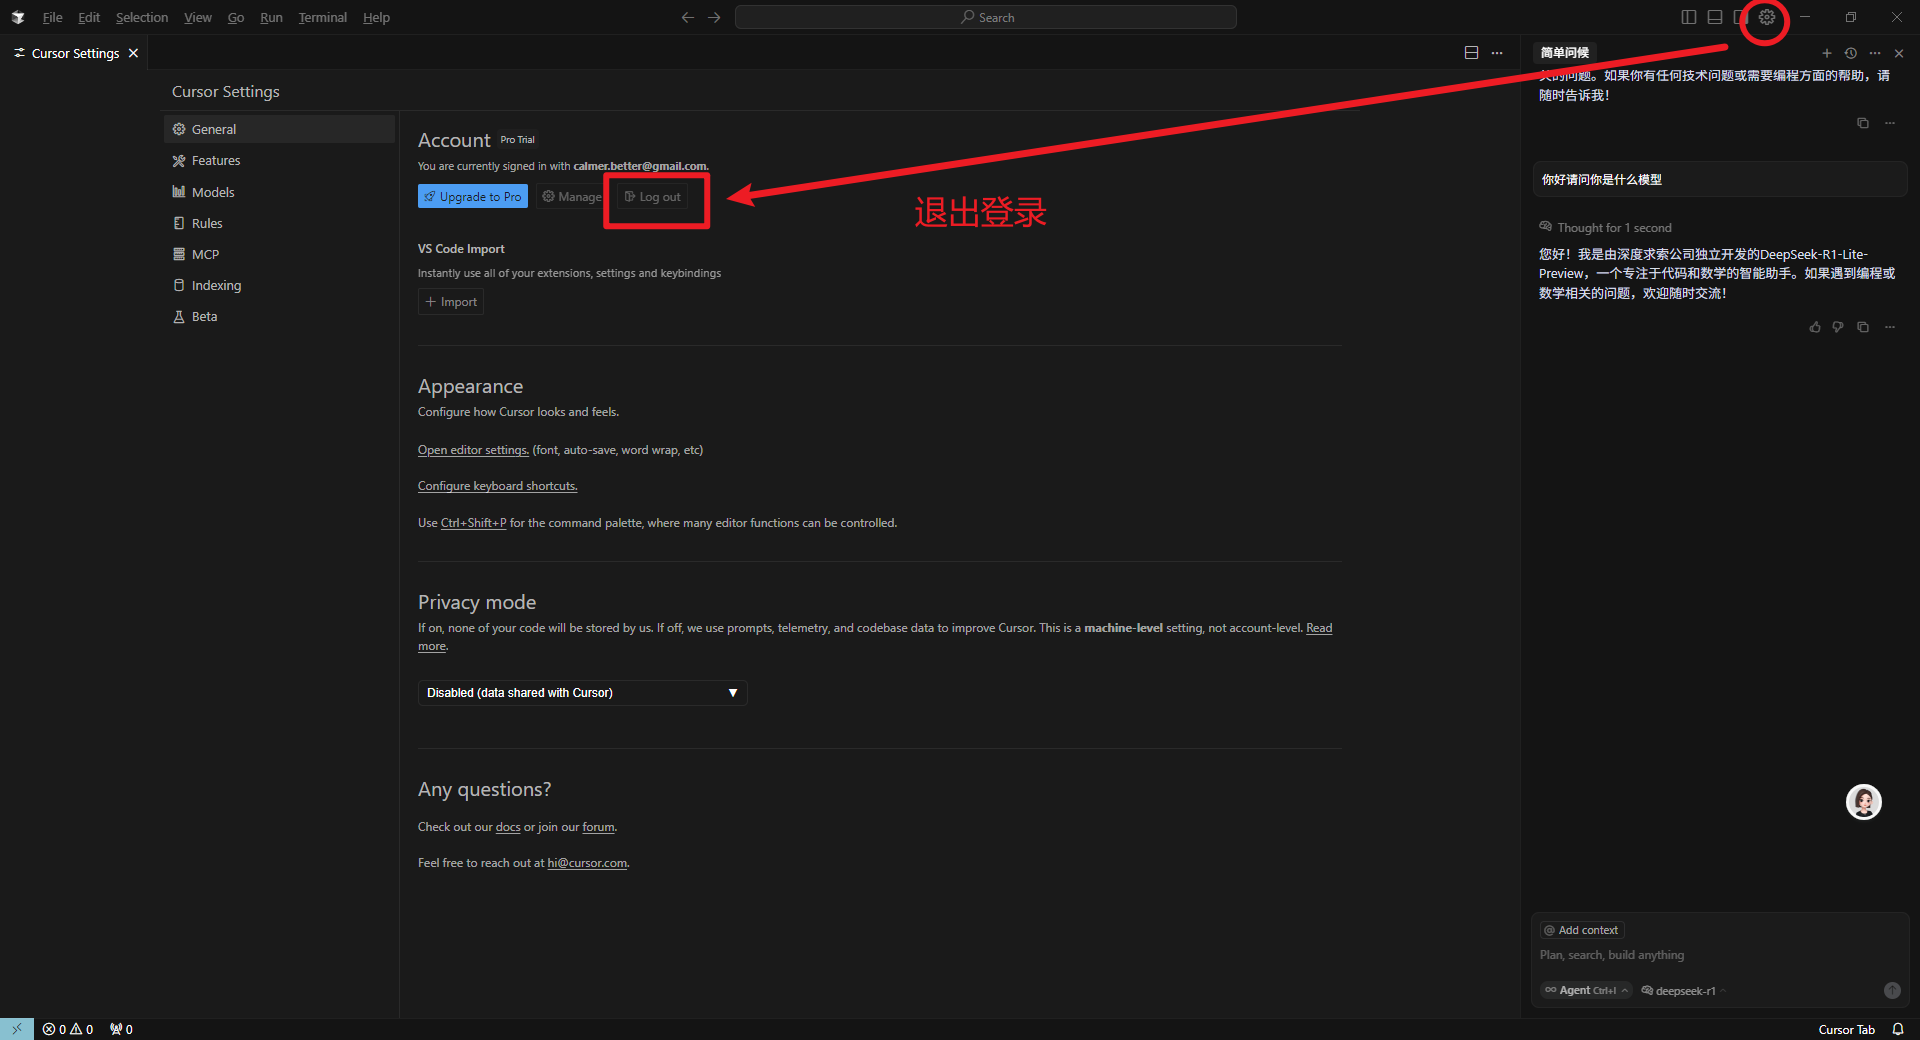Focus the title bar Search box

tap(985, 17)
